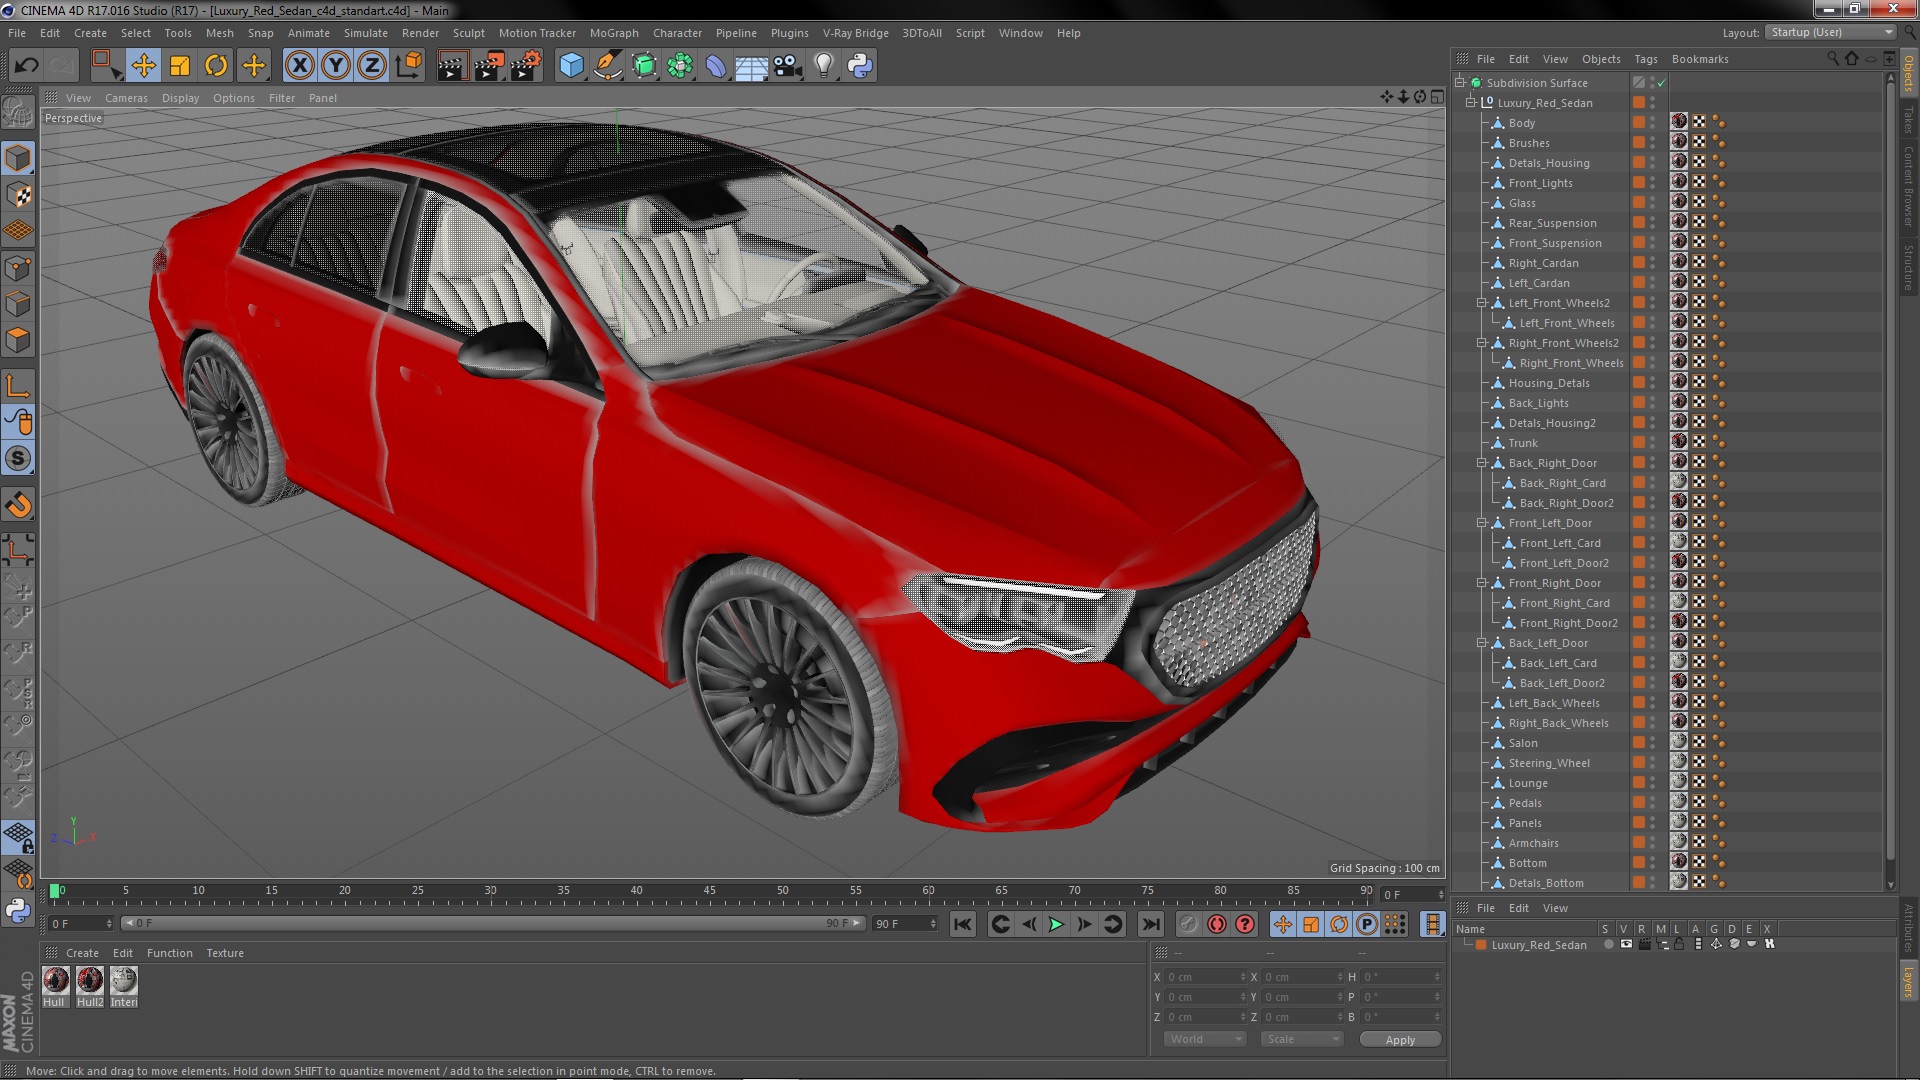Click the coordinate system icon
The height and width of the screenshot is (1080, 1920).
pos(409,66)
